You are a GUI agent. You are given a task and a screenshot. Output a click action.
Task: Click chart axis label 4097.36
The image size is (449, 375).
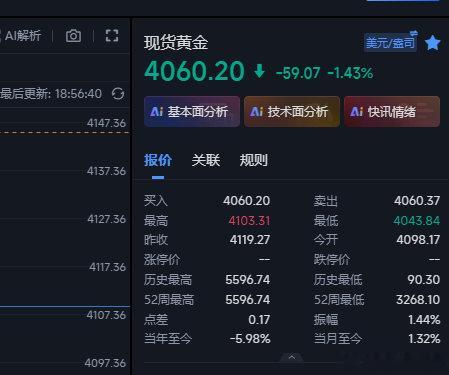[x=105, y=363]
